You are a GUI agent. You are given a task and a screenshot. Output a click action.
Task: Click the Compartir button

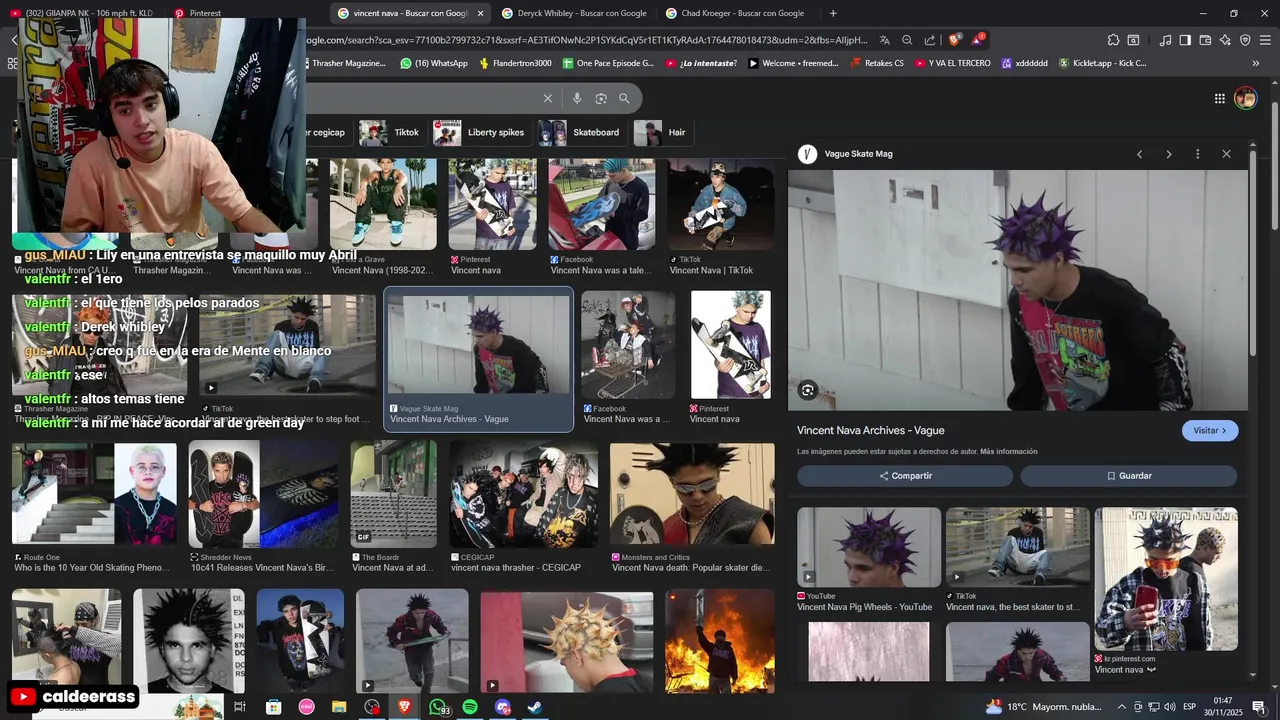[x=905, y=476]
